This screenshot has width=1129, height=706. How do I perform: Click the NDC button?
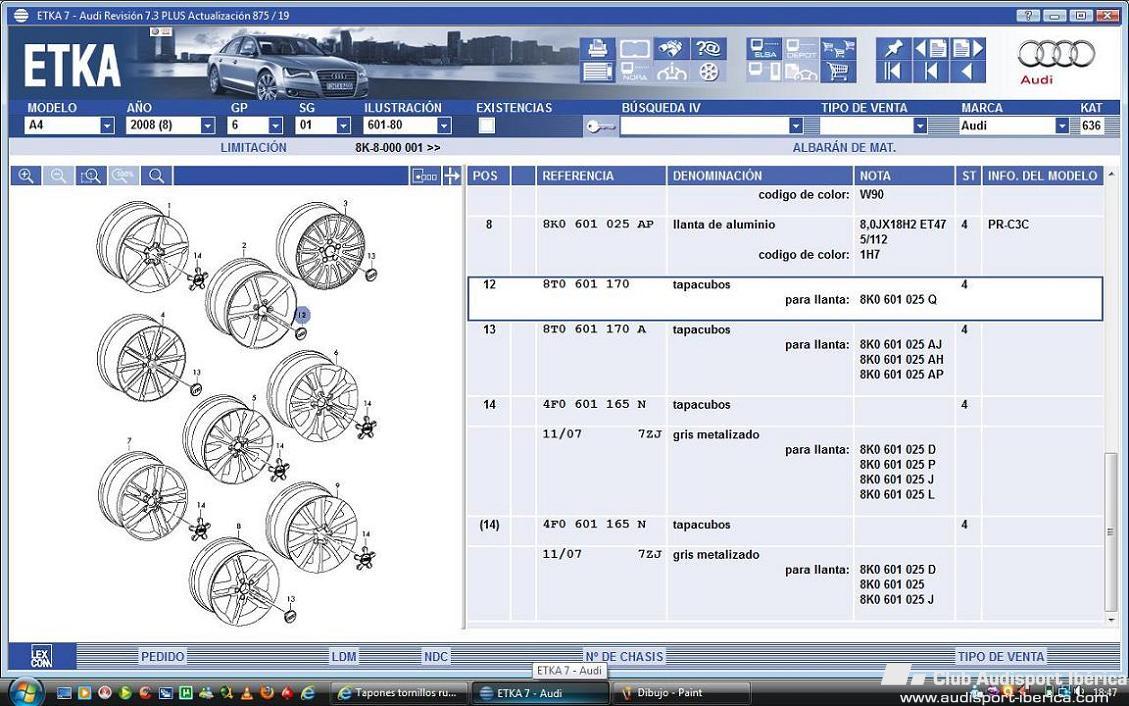click(436, 656)
